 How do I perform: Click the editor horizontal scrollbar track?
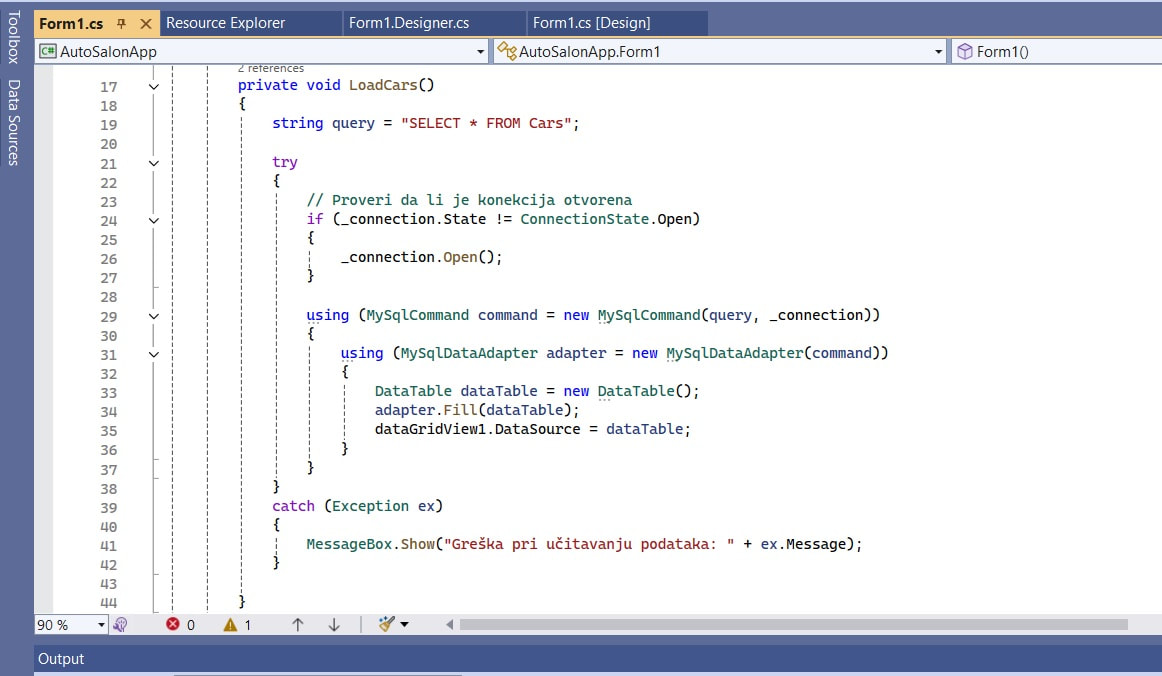[794, 625]
